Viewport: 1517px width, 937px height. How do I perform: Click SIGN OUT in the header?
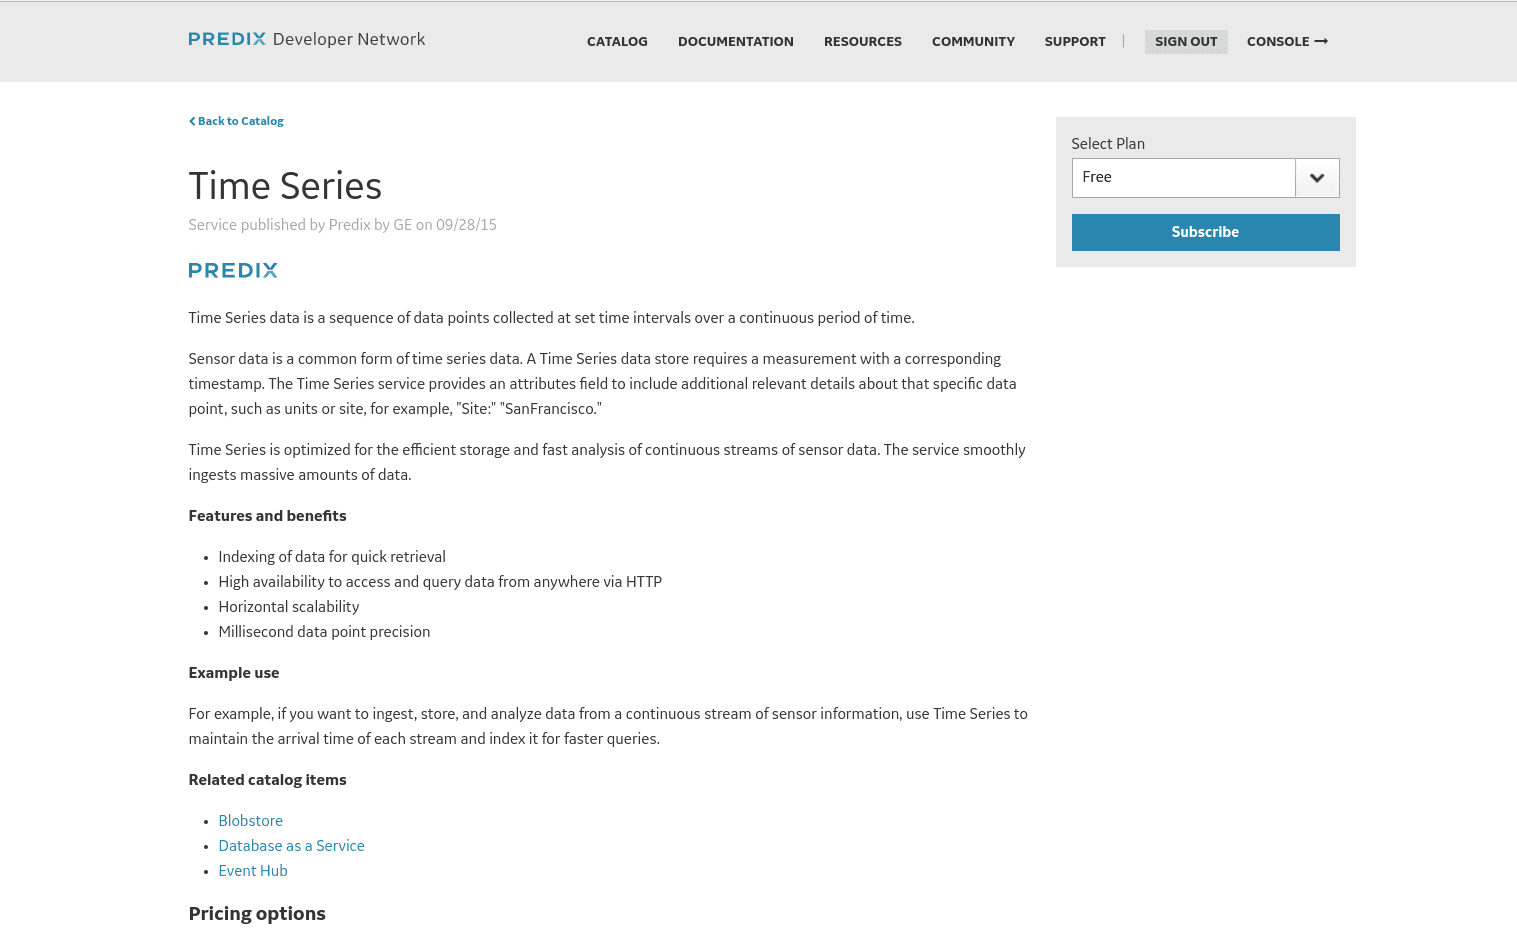[x=1186, y=42]
